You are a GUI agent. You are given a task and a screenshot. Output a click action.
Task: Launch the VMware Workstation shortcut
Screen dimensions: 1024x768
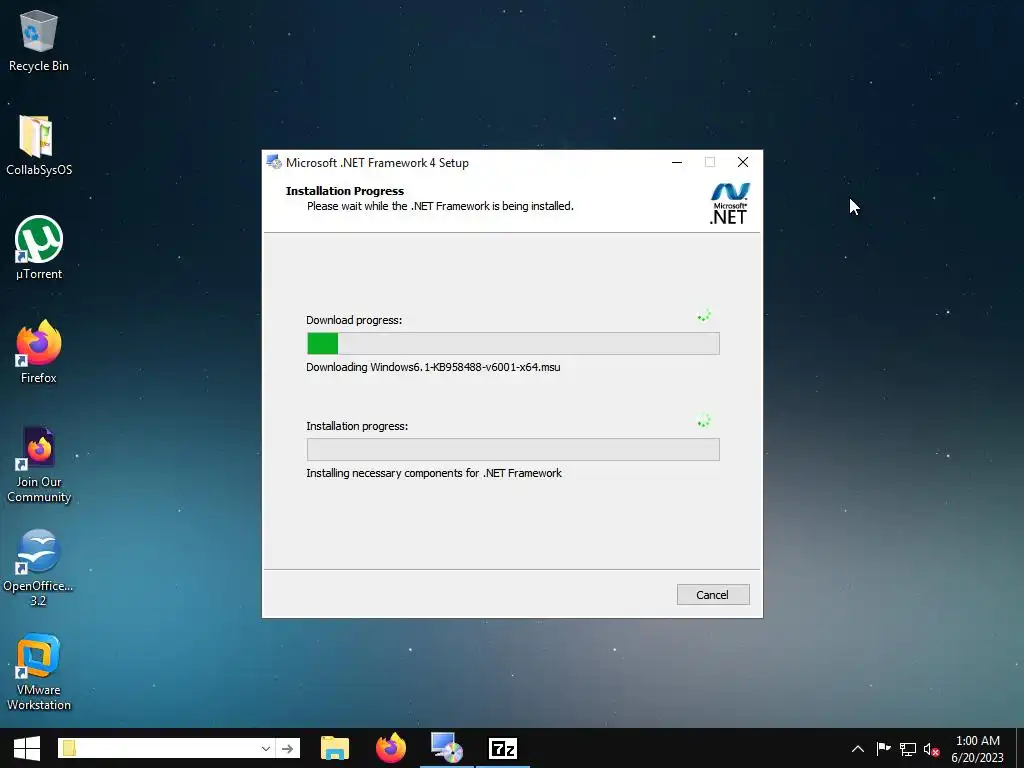click(39, 673)
